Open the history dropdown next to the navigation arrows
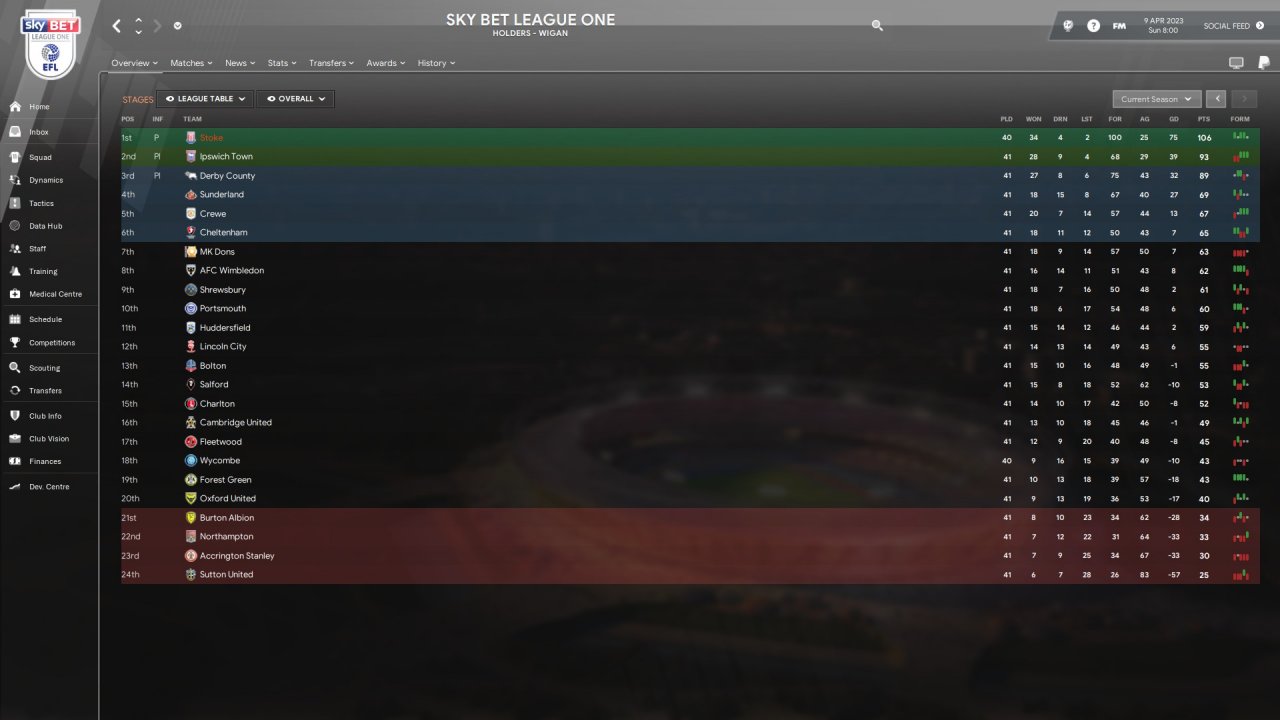The height and width of the screenshot is (720, 1280). click(177, 26)
